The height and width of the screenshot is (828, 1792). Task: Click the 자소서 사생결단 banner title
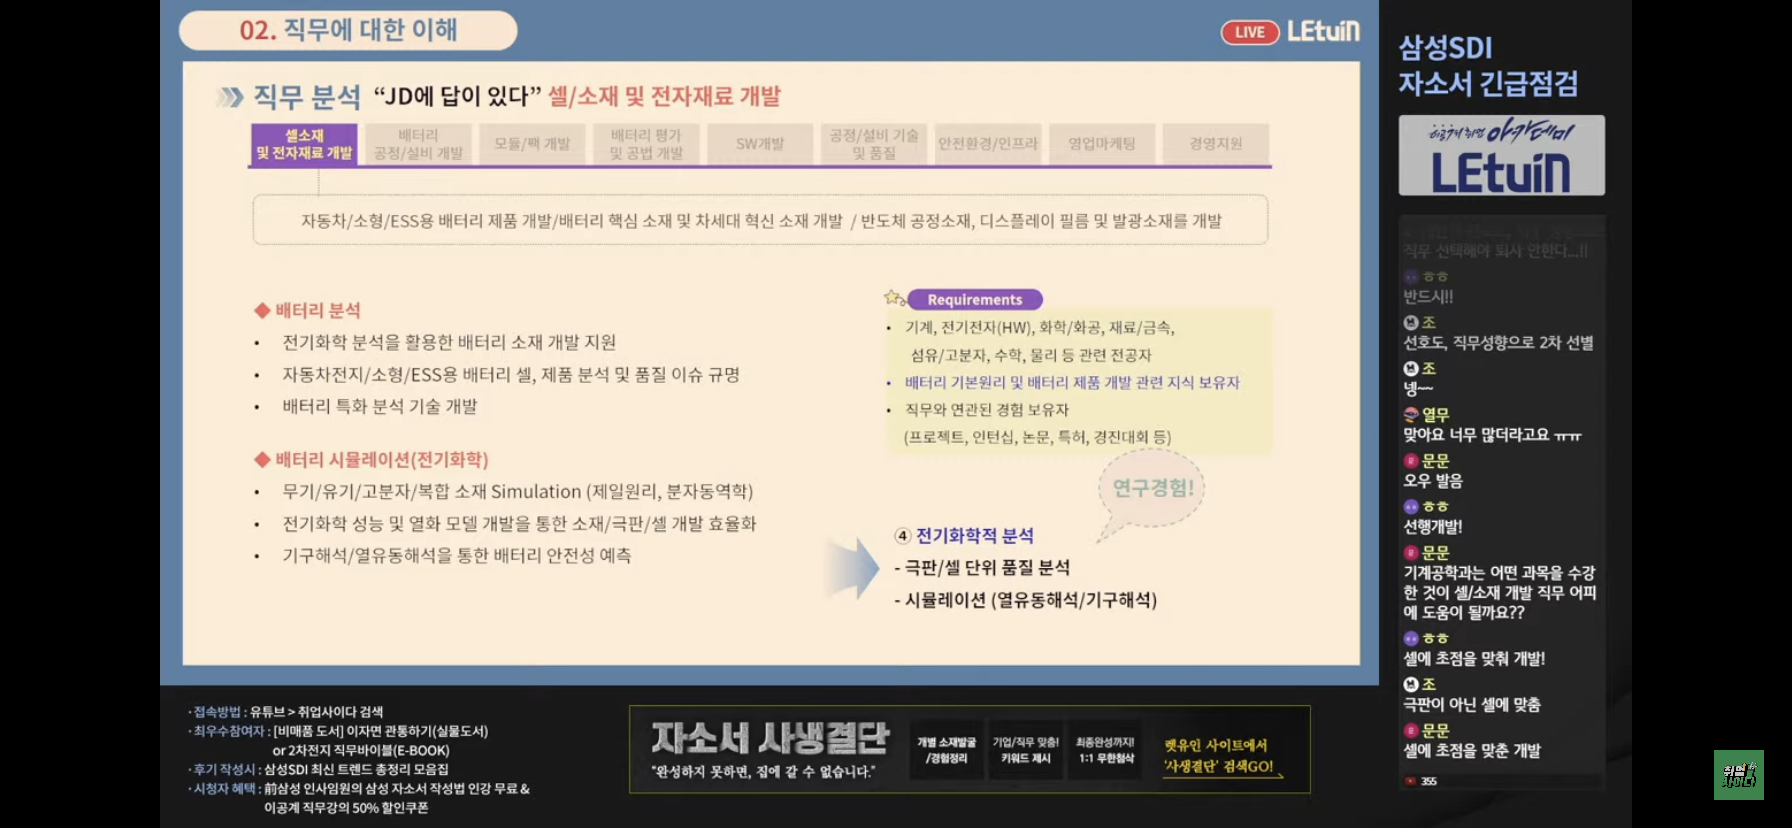click(x=770, y=738)
